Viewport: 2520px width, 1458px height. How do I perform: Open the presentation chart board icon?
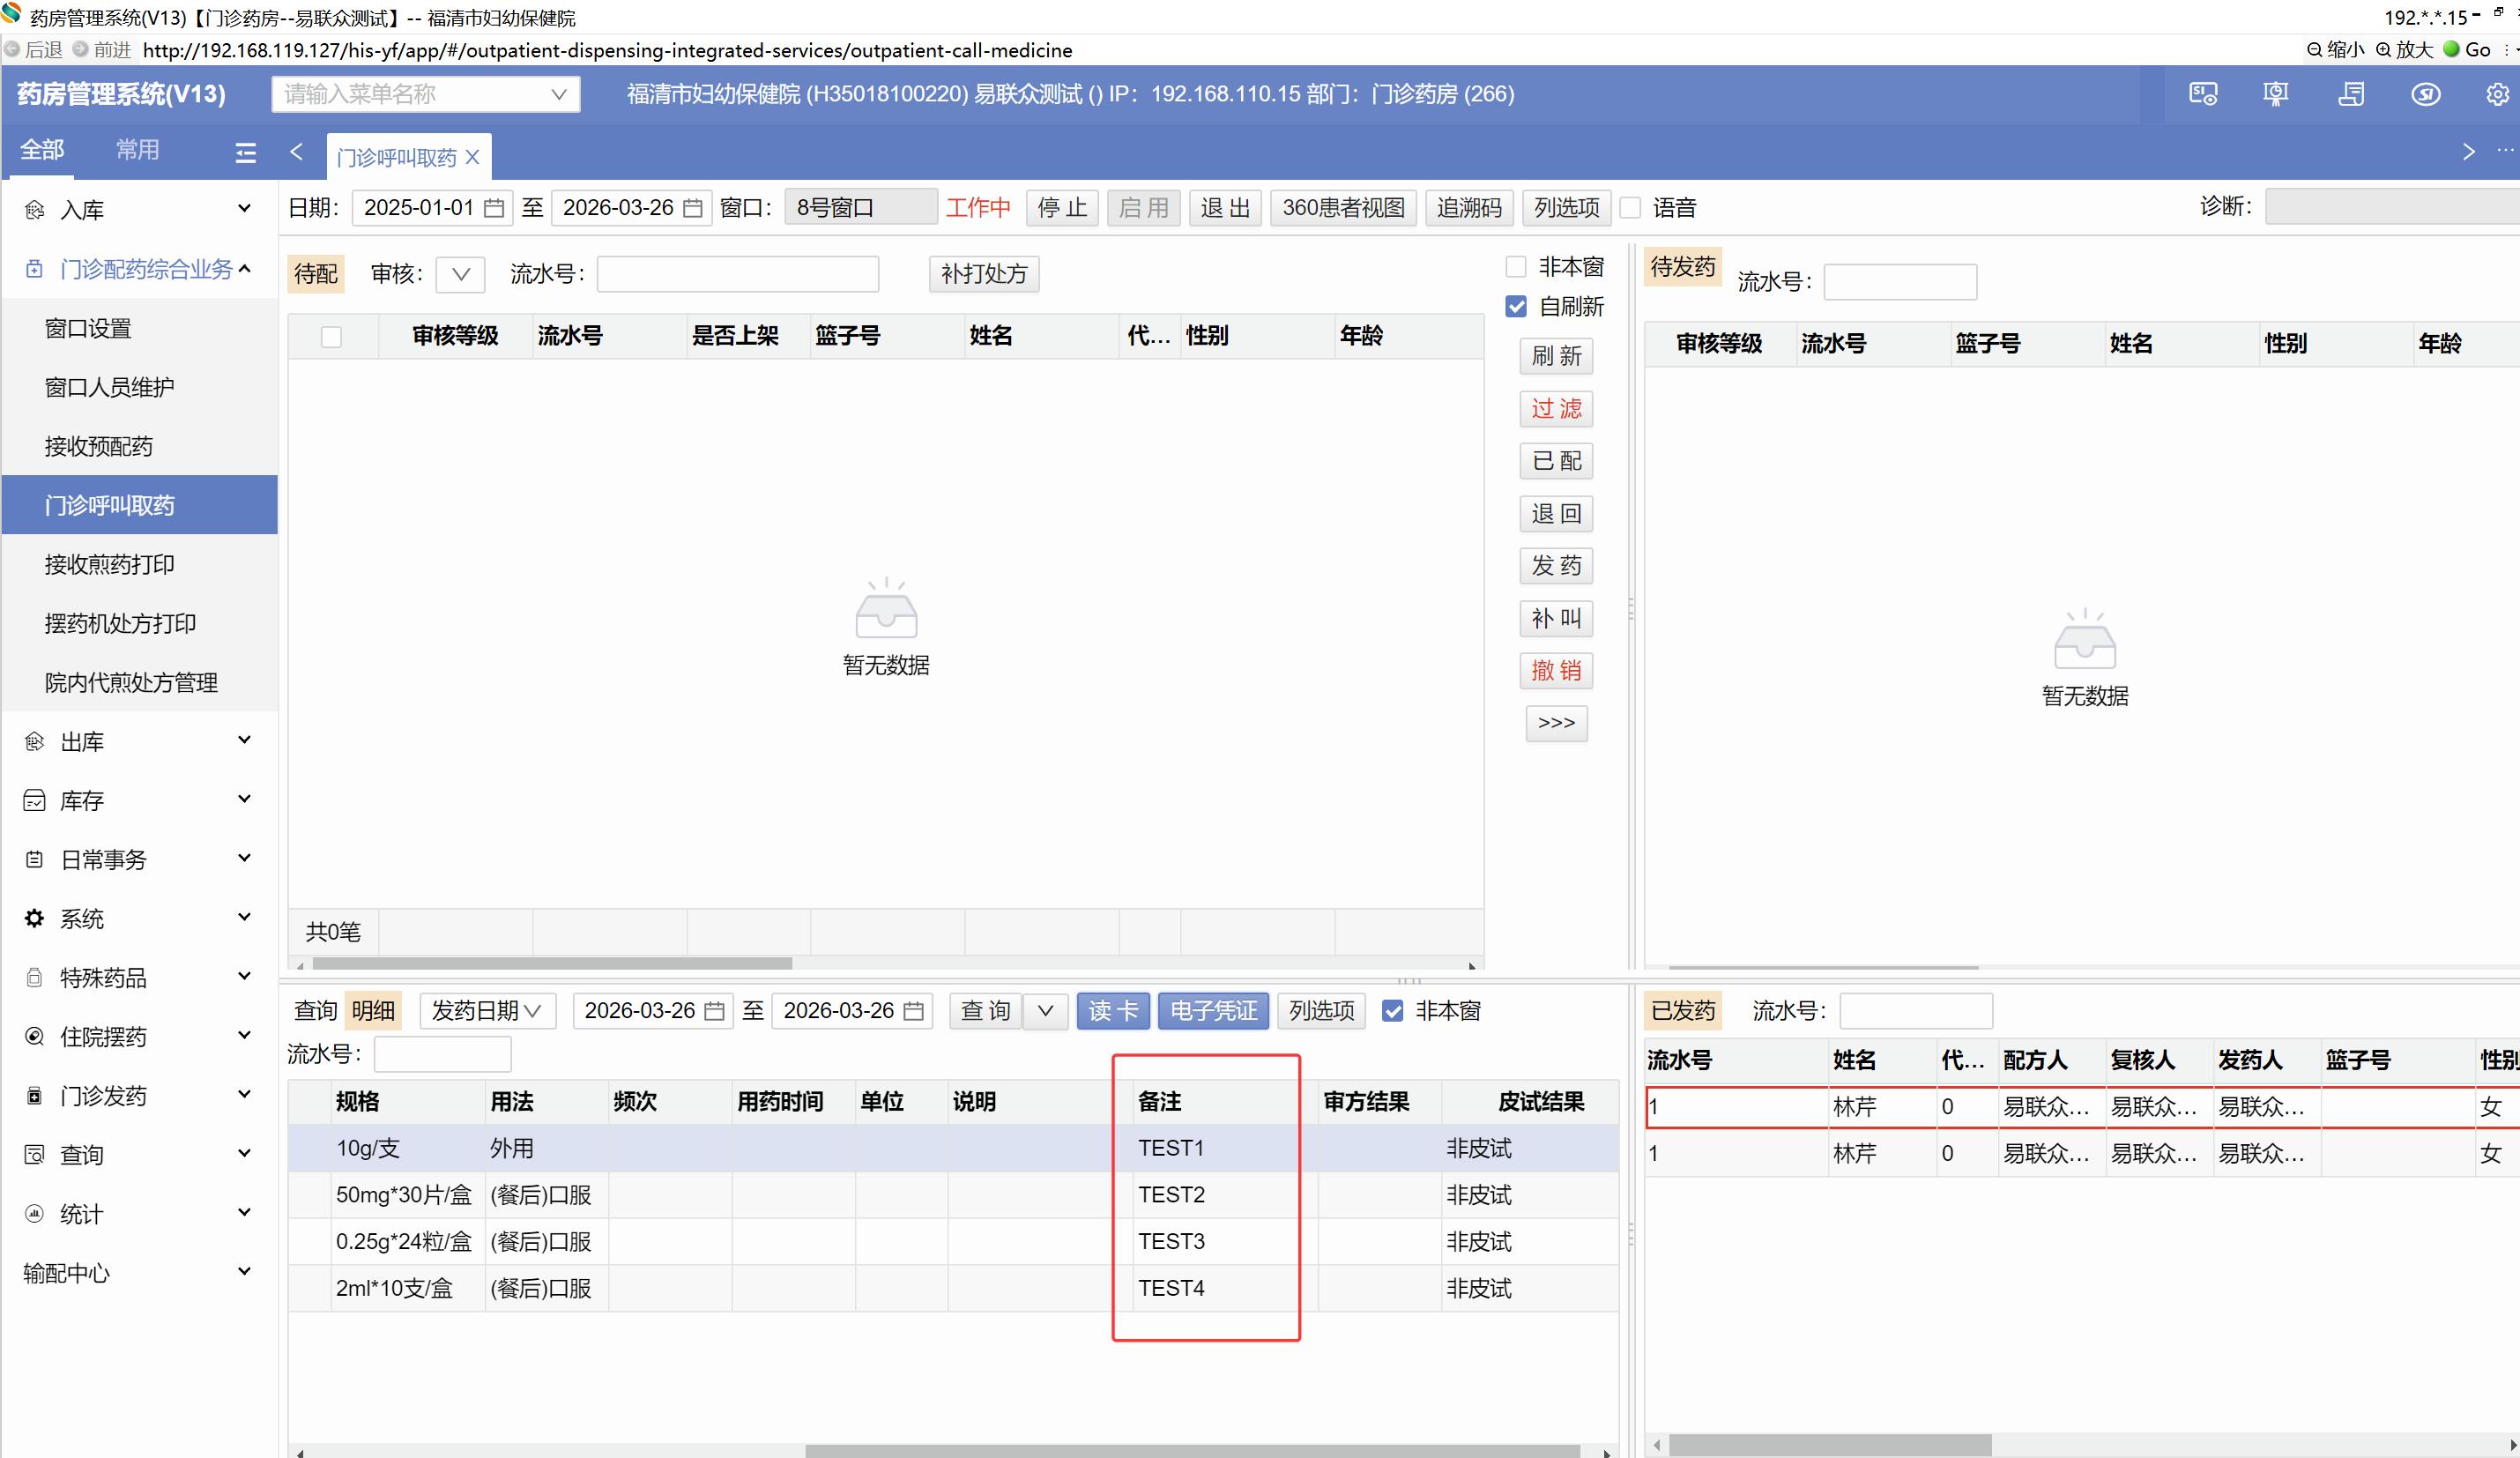pos(2276,94)
